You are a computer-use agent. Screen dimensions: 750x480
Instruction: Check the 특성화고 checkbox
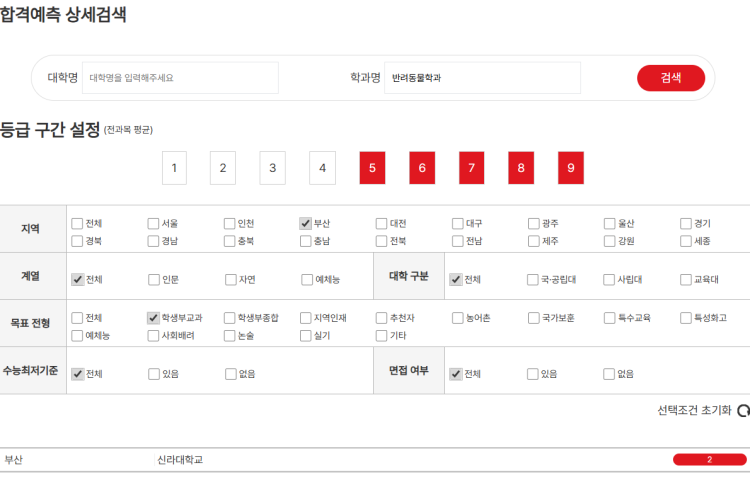coord(686,318)
